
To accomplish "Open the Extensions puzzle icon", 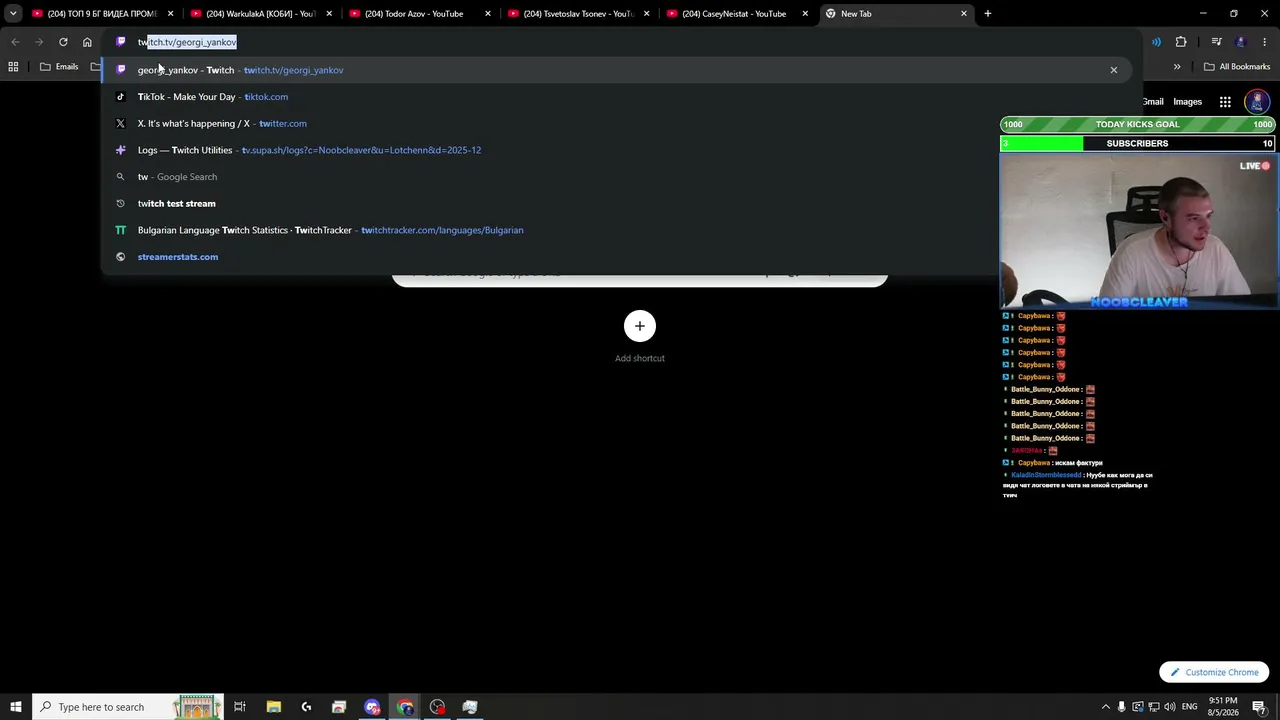I will [x=1181, y=42].
